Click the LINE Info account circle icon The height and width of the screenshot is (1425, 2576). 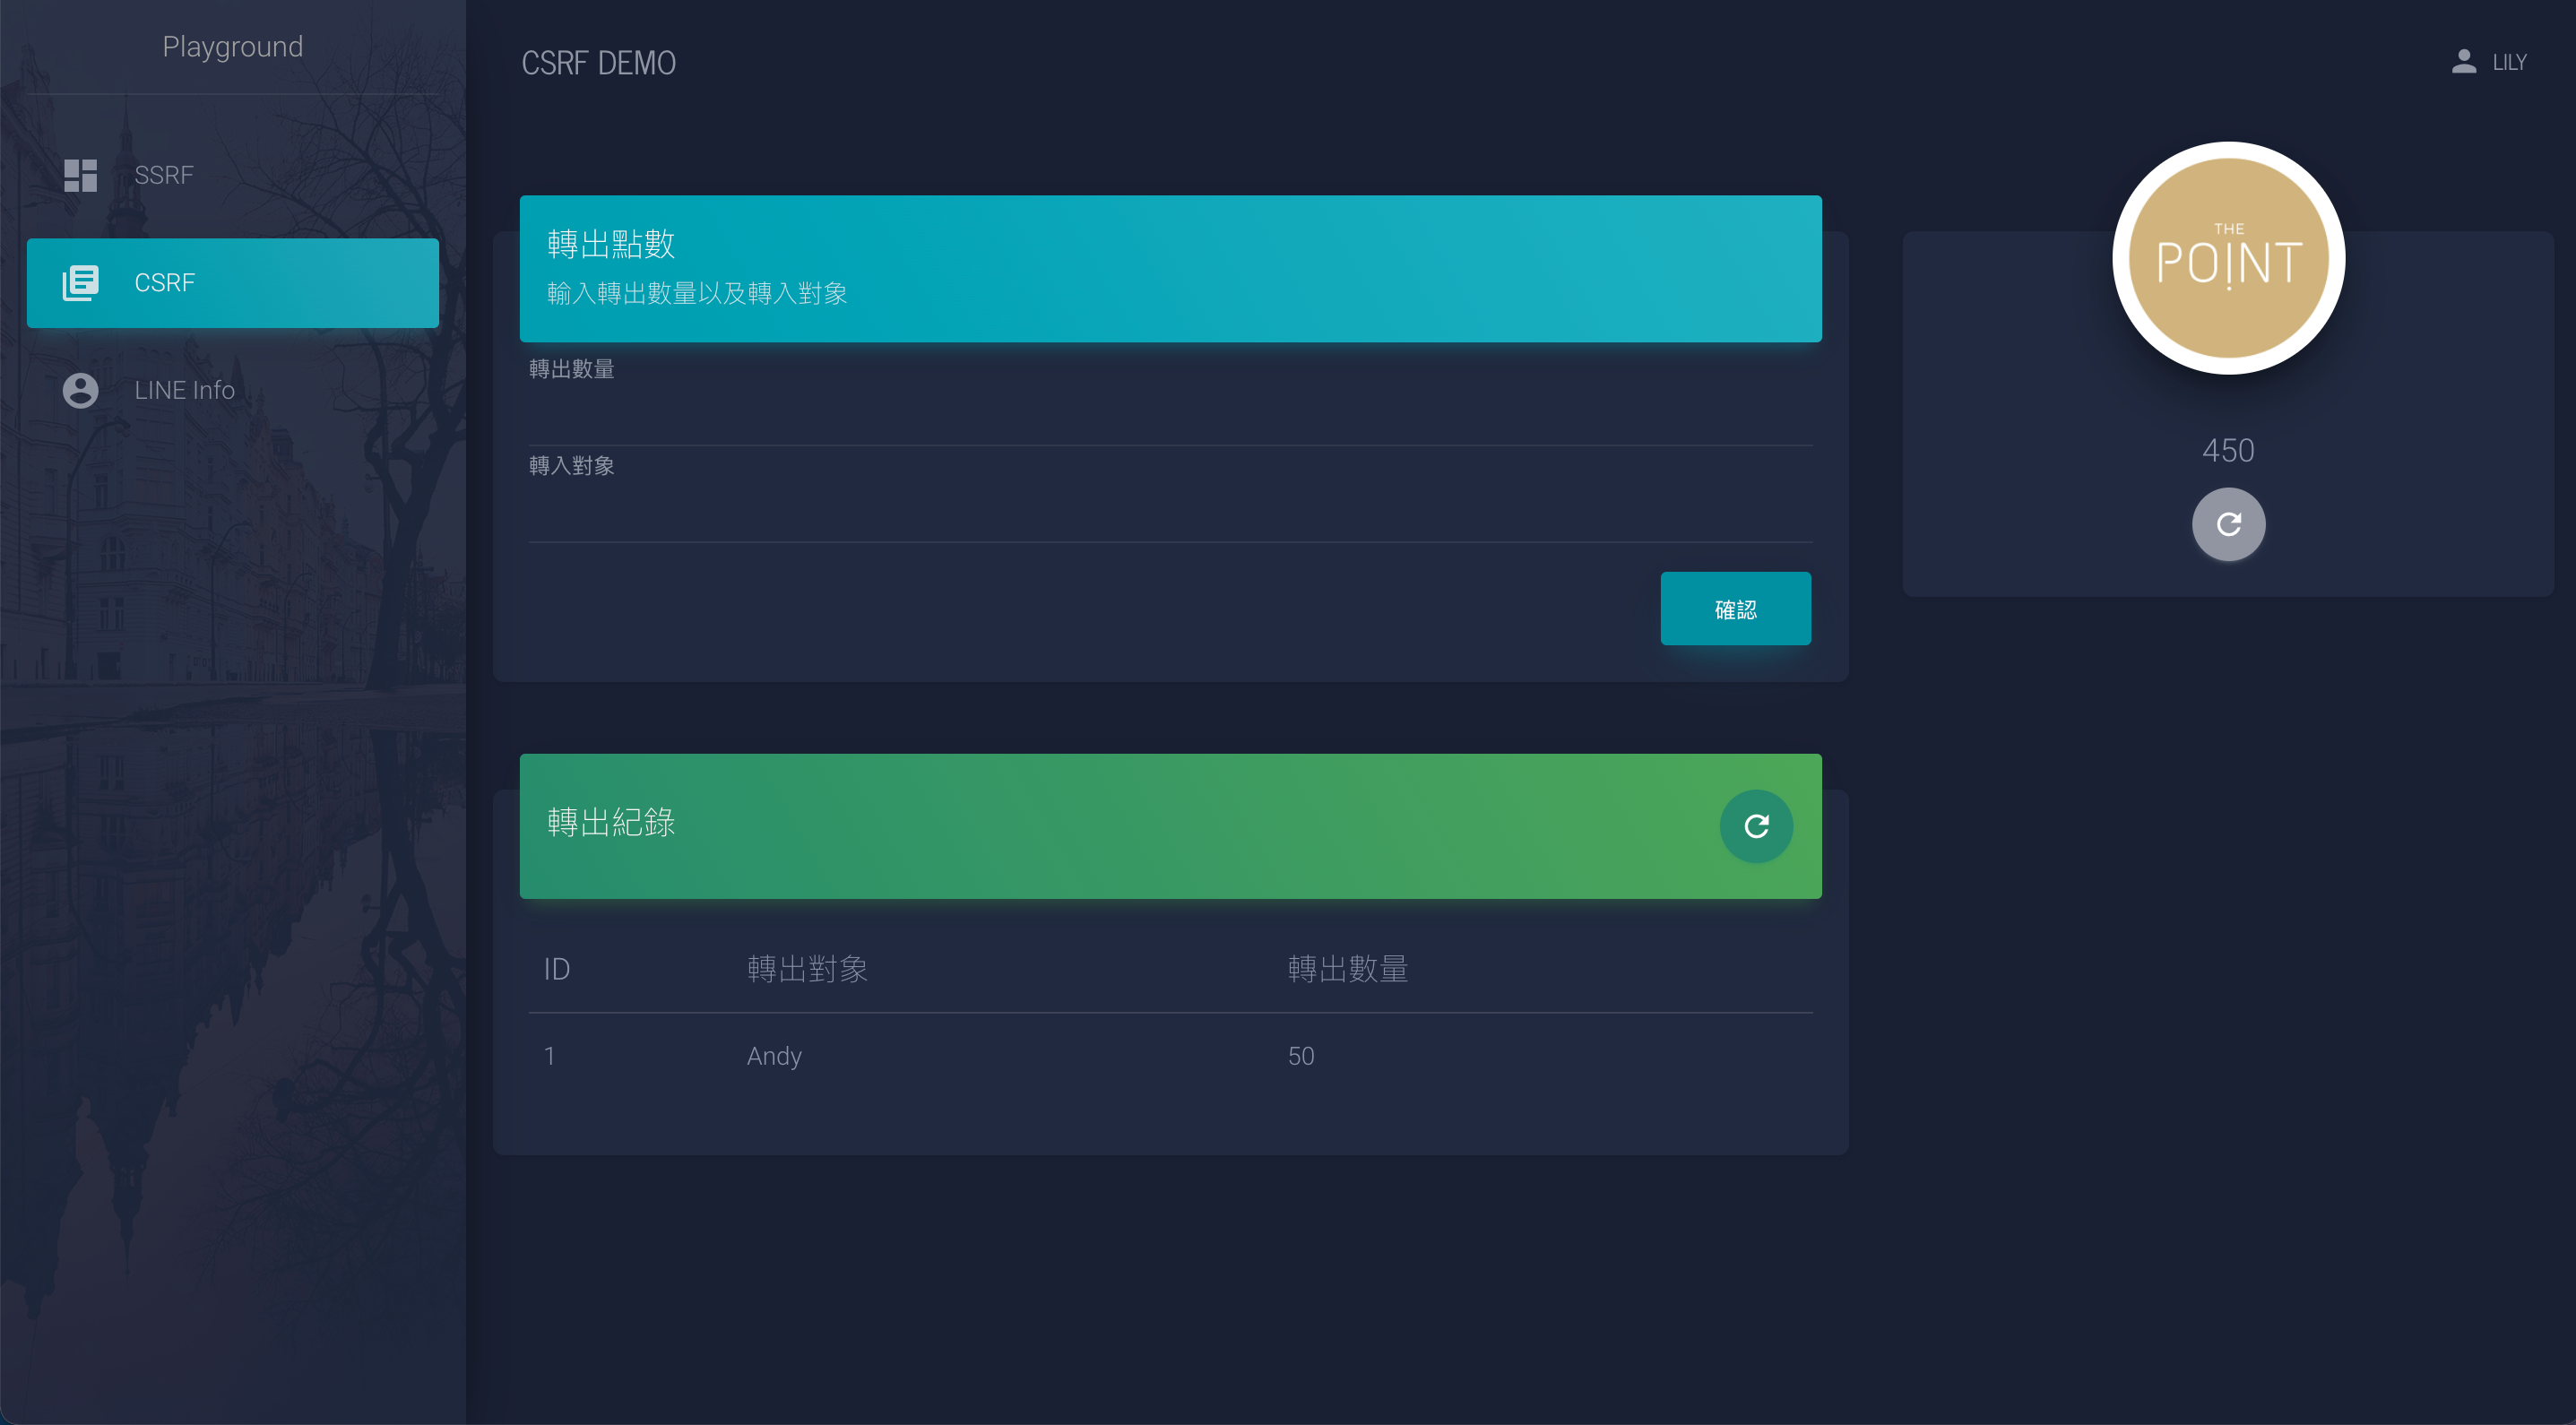pos(80,390)
